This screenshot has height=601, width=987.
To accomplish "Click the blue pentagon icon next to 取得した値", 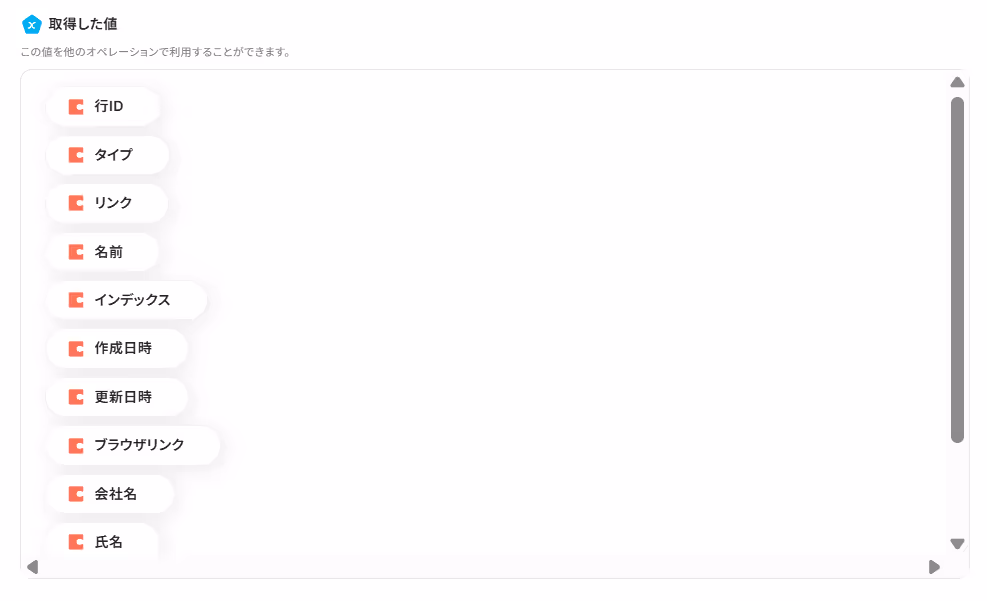I will click(x=31, y=25).
